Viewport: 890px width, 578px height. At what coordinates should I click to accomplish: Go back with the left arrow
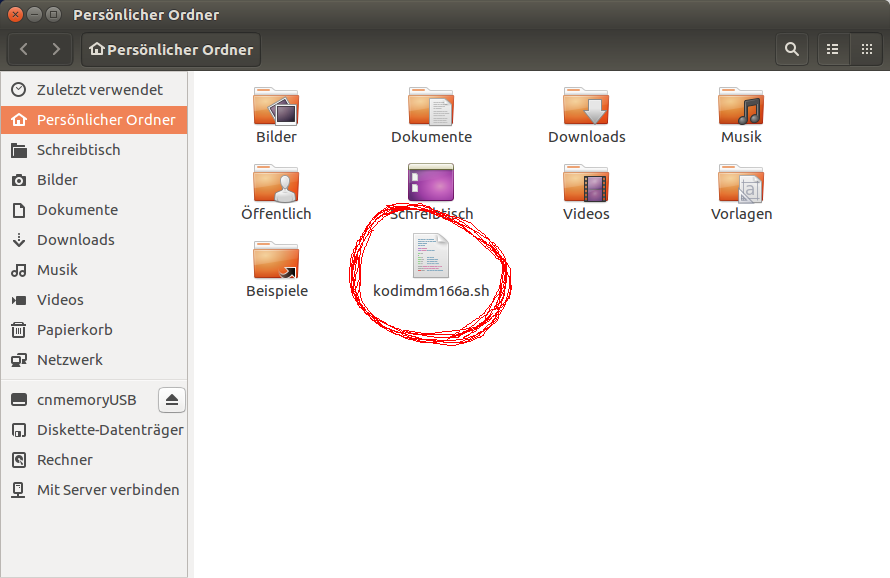(24, 49)
